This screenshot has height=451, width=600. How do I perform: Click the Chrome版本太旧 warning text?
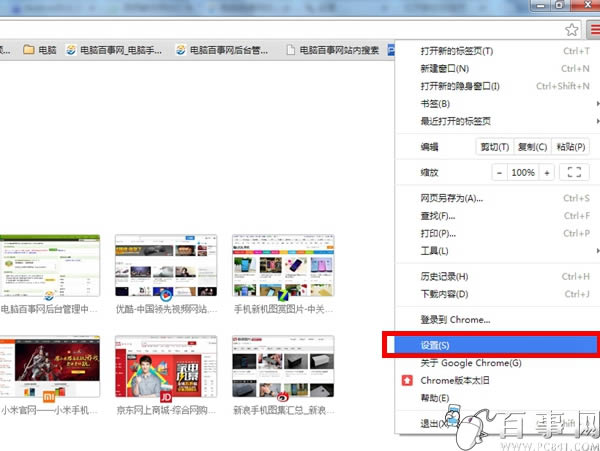[455, 381]
